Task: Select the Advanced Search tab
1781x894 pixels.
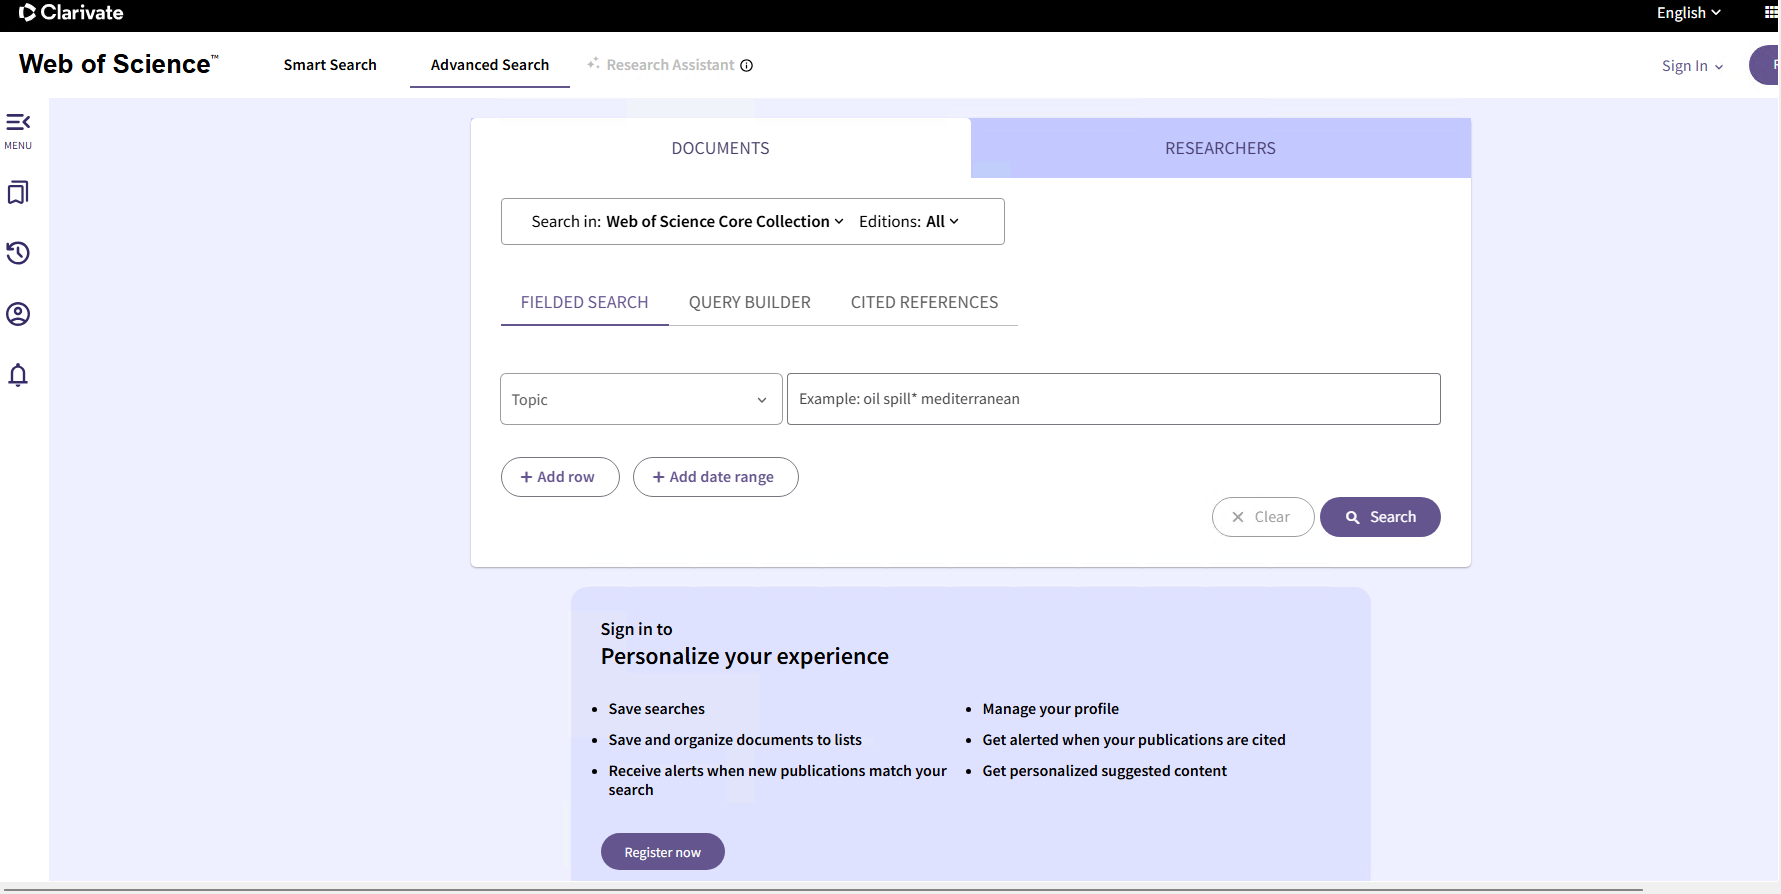Action: pyautogui.click(x=490, y=65)
